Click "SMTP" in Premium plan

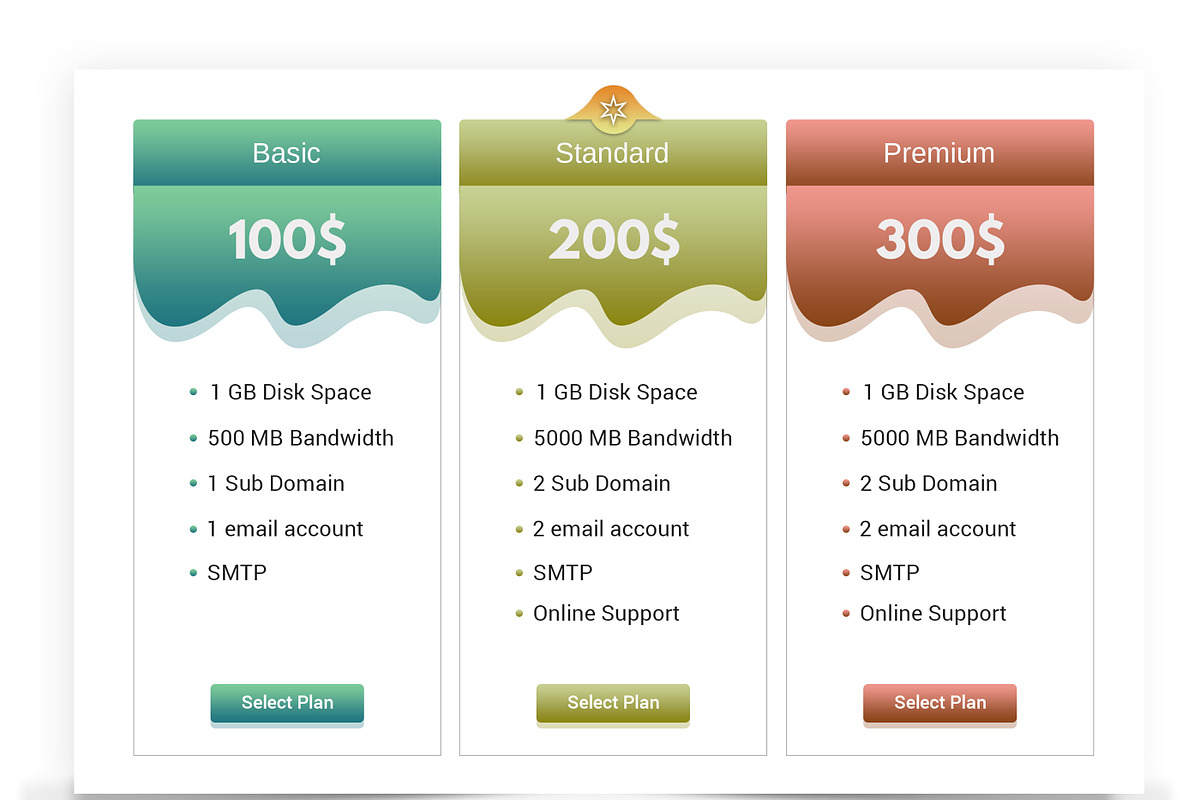click(x=890, y=573)
